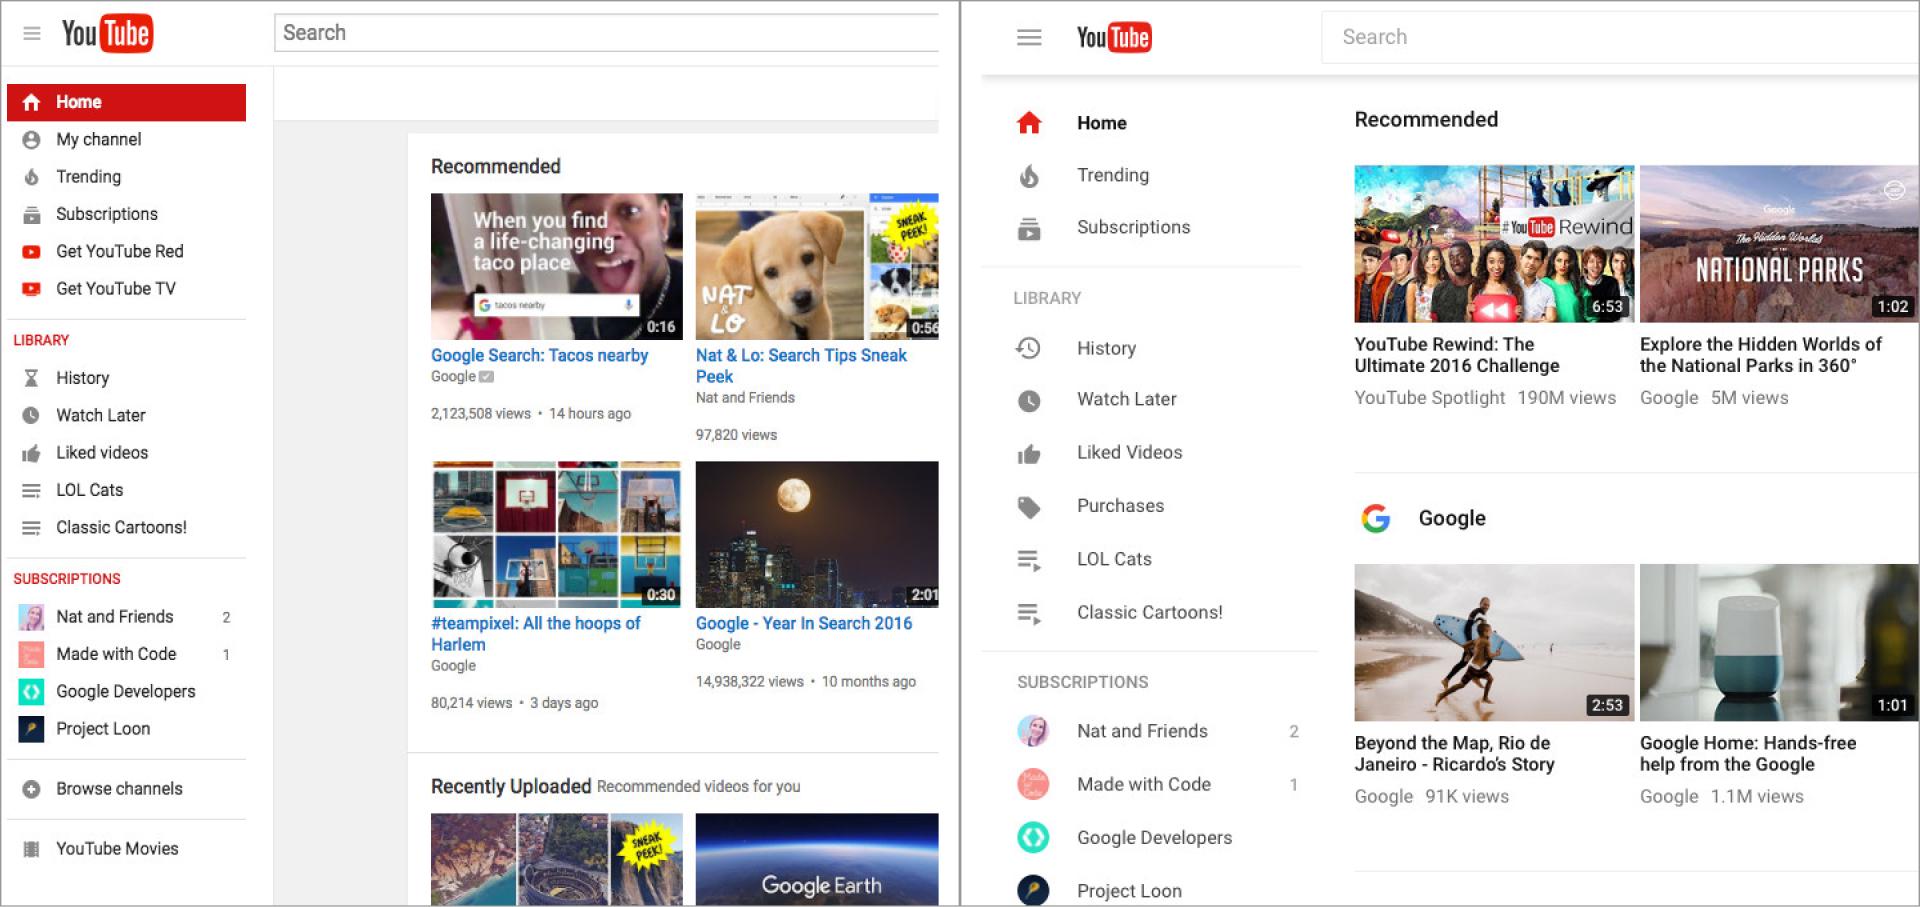Open Google Search: Tacos nearby video link
Screen dimensions: 1920x907
tap(539, 356)
